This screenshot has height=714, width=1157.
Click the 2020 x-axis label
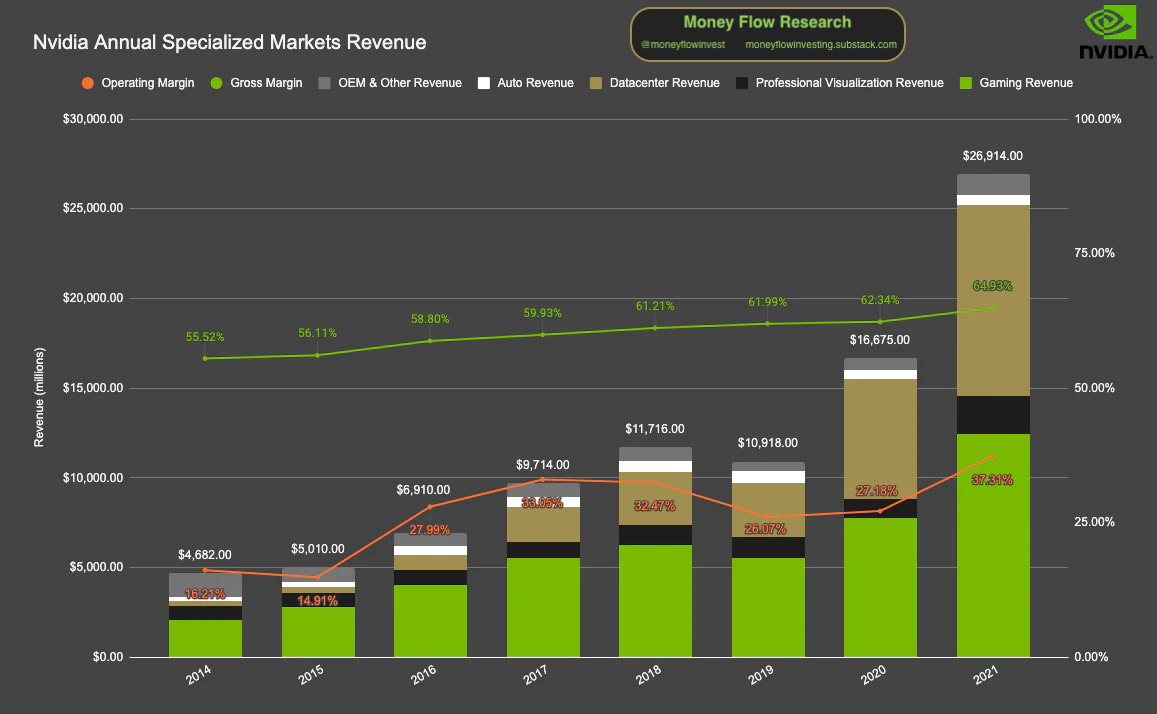(873, 675)
